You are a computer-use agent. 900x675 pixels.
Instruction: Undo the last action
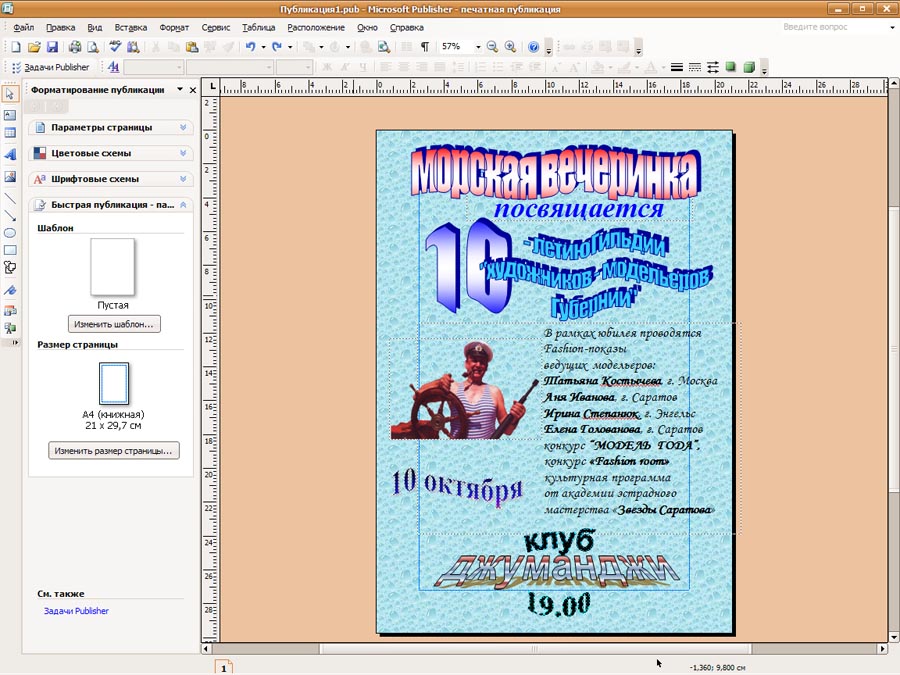pyautogui.click(x=250, y=47)
